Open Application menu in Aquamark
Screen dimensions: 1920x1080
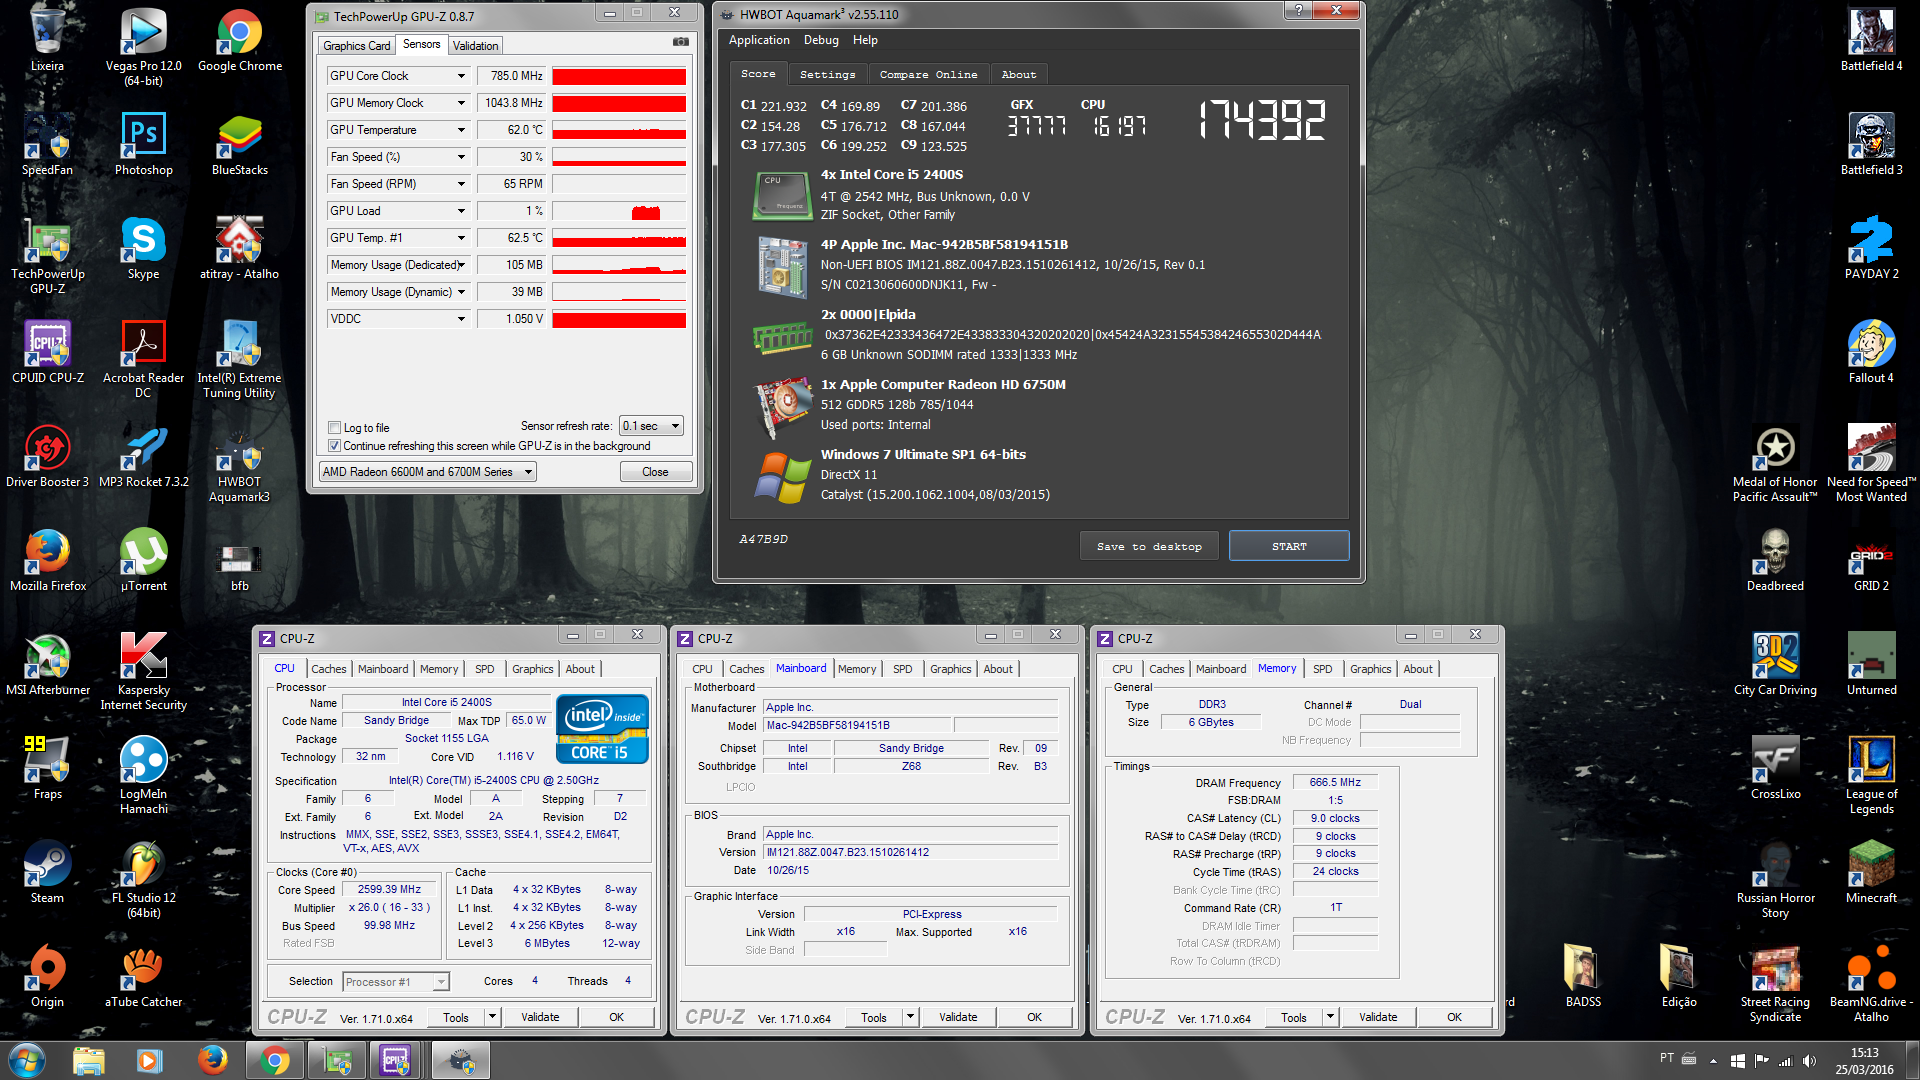pyautogui.click(x=759, y=40)
